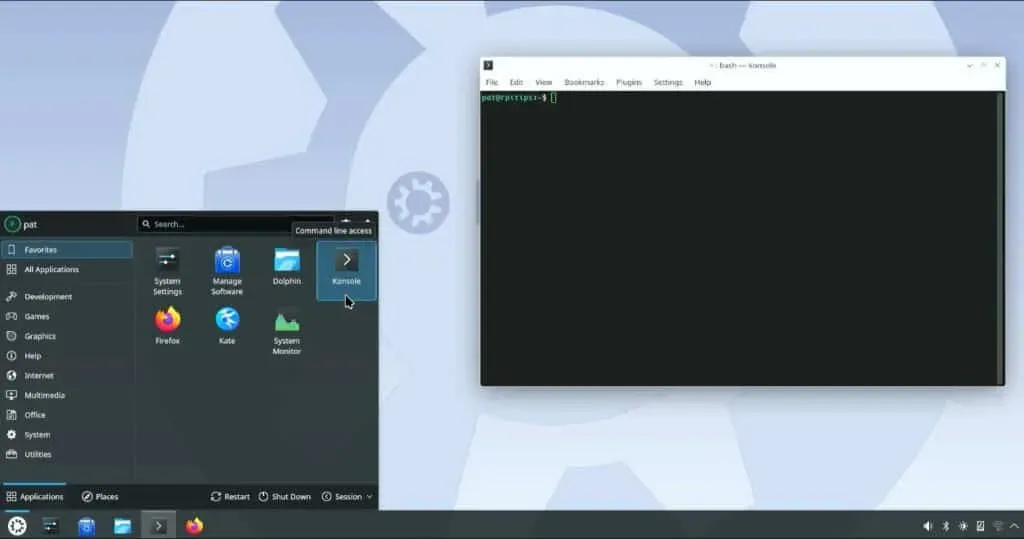Click the Konsole vertical scrollbar
This screenshot has width=1024, height=539.
coord(1000,238)
